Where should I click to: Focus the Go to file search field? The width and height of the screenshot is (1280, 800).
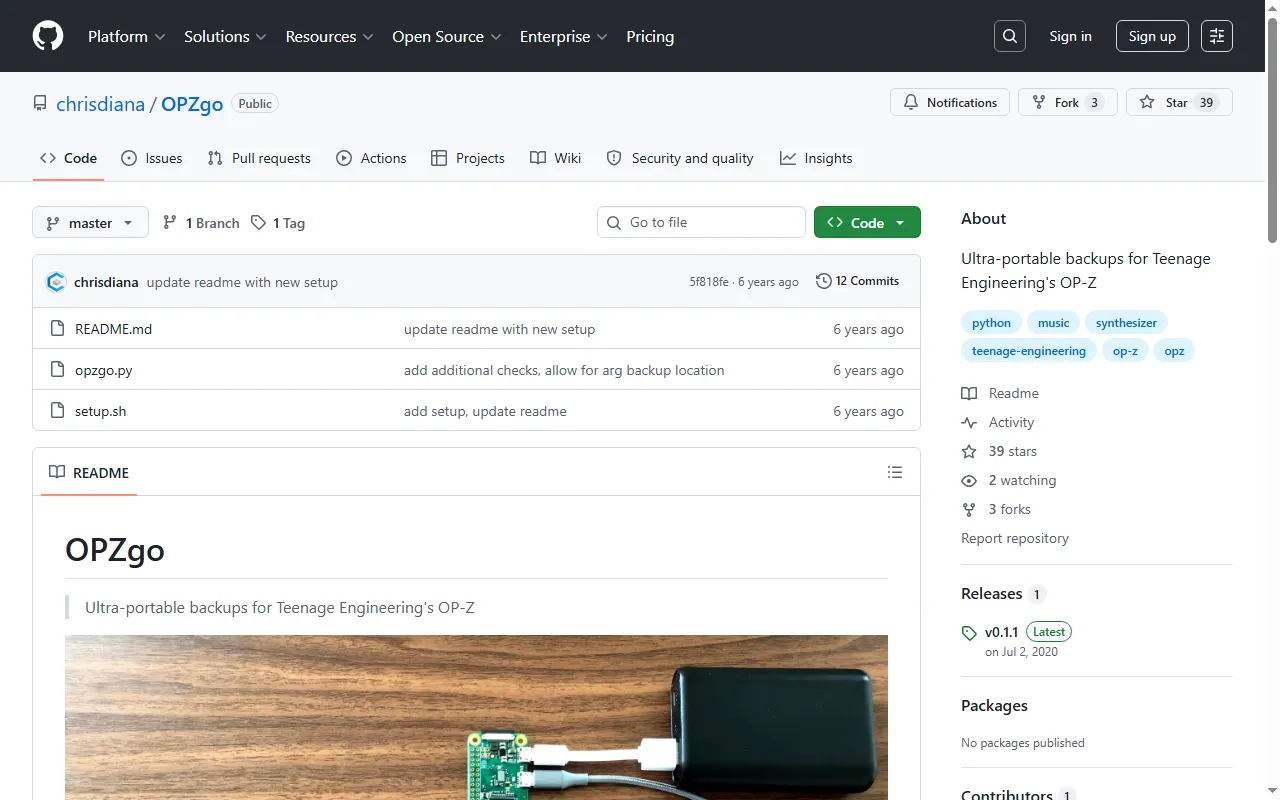click(x=701, y=222)
